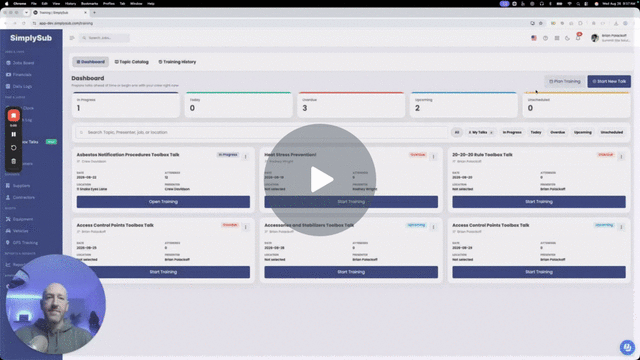Pause the screen recording
640x360 pixels.
pos(13,134)
